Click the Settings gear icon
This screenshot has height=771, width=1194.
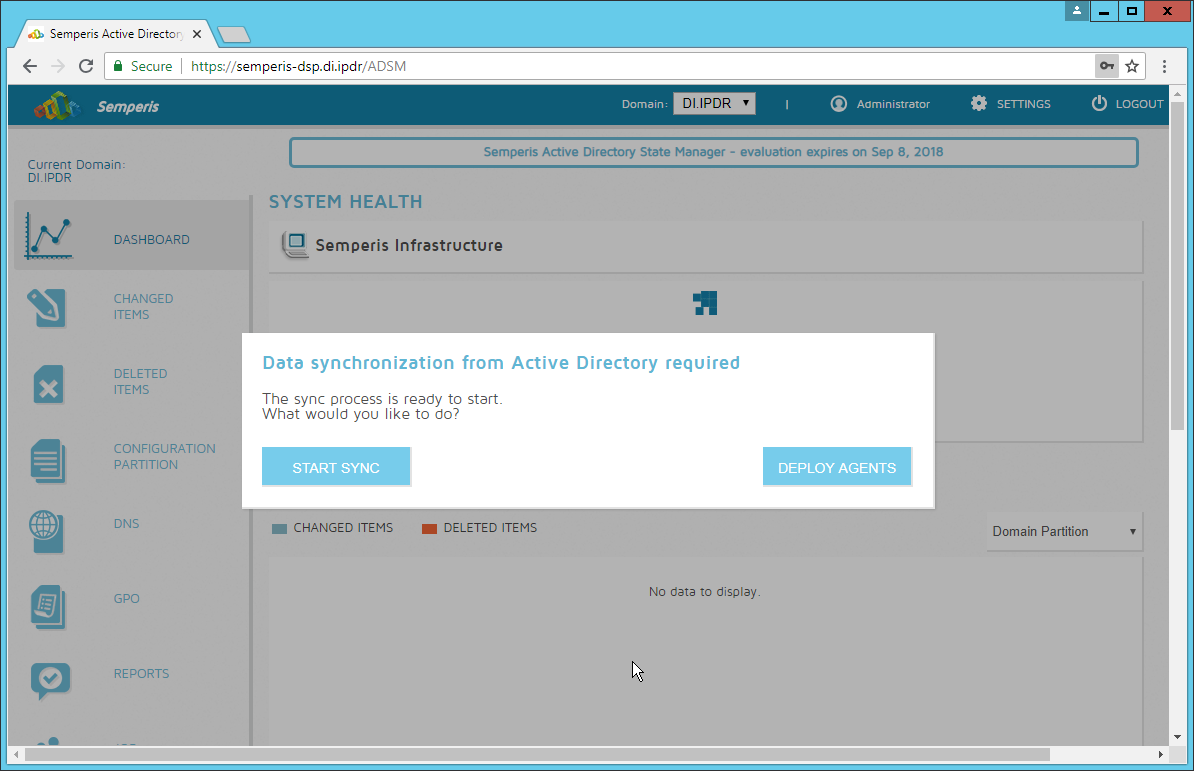coord(978,104)
